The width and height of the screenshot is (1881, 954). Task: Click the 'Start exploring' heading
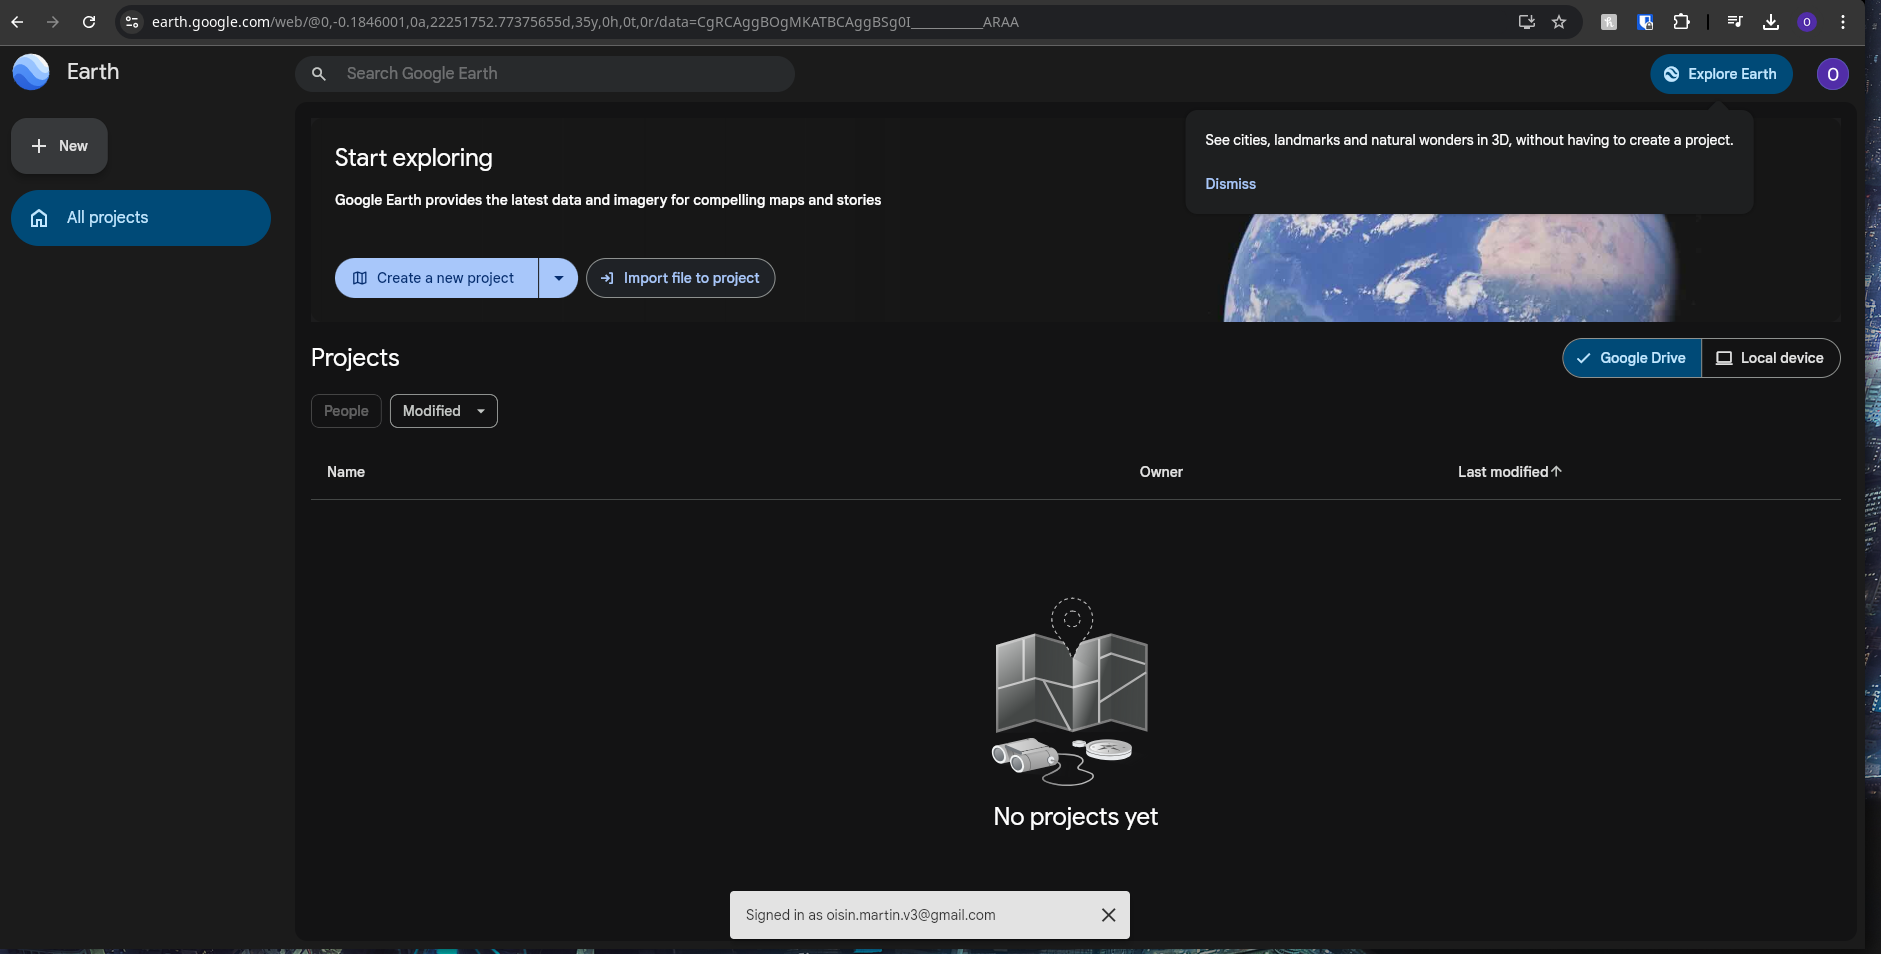coord(414,158)
